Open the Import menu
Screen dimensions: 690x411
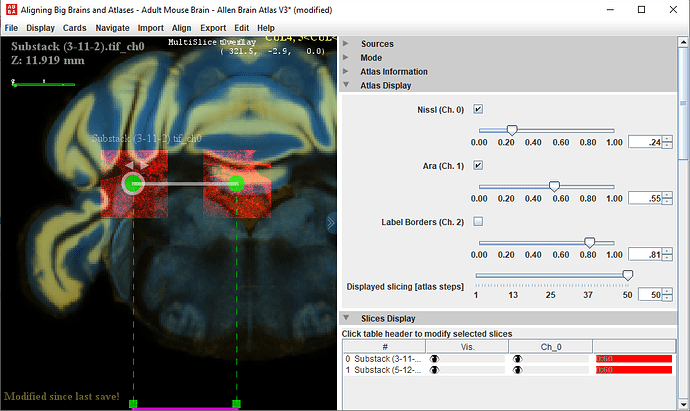click(150, 28)
